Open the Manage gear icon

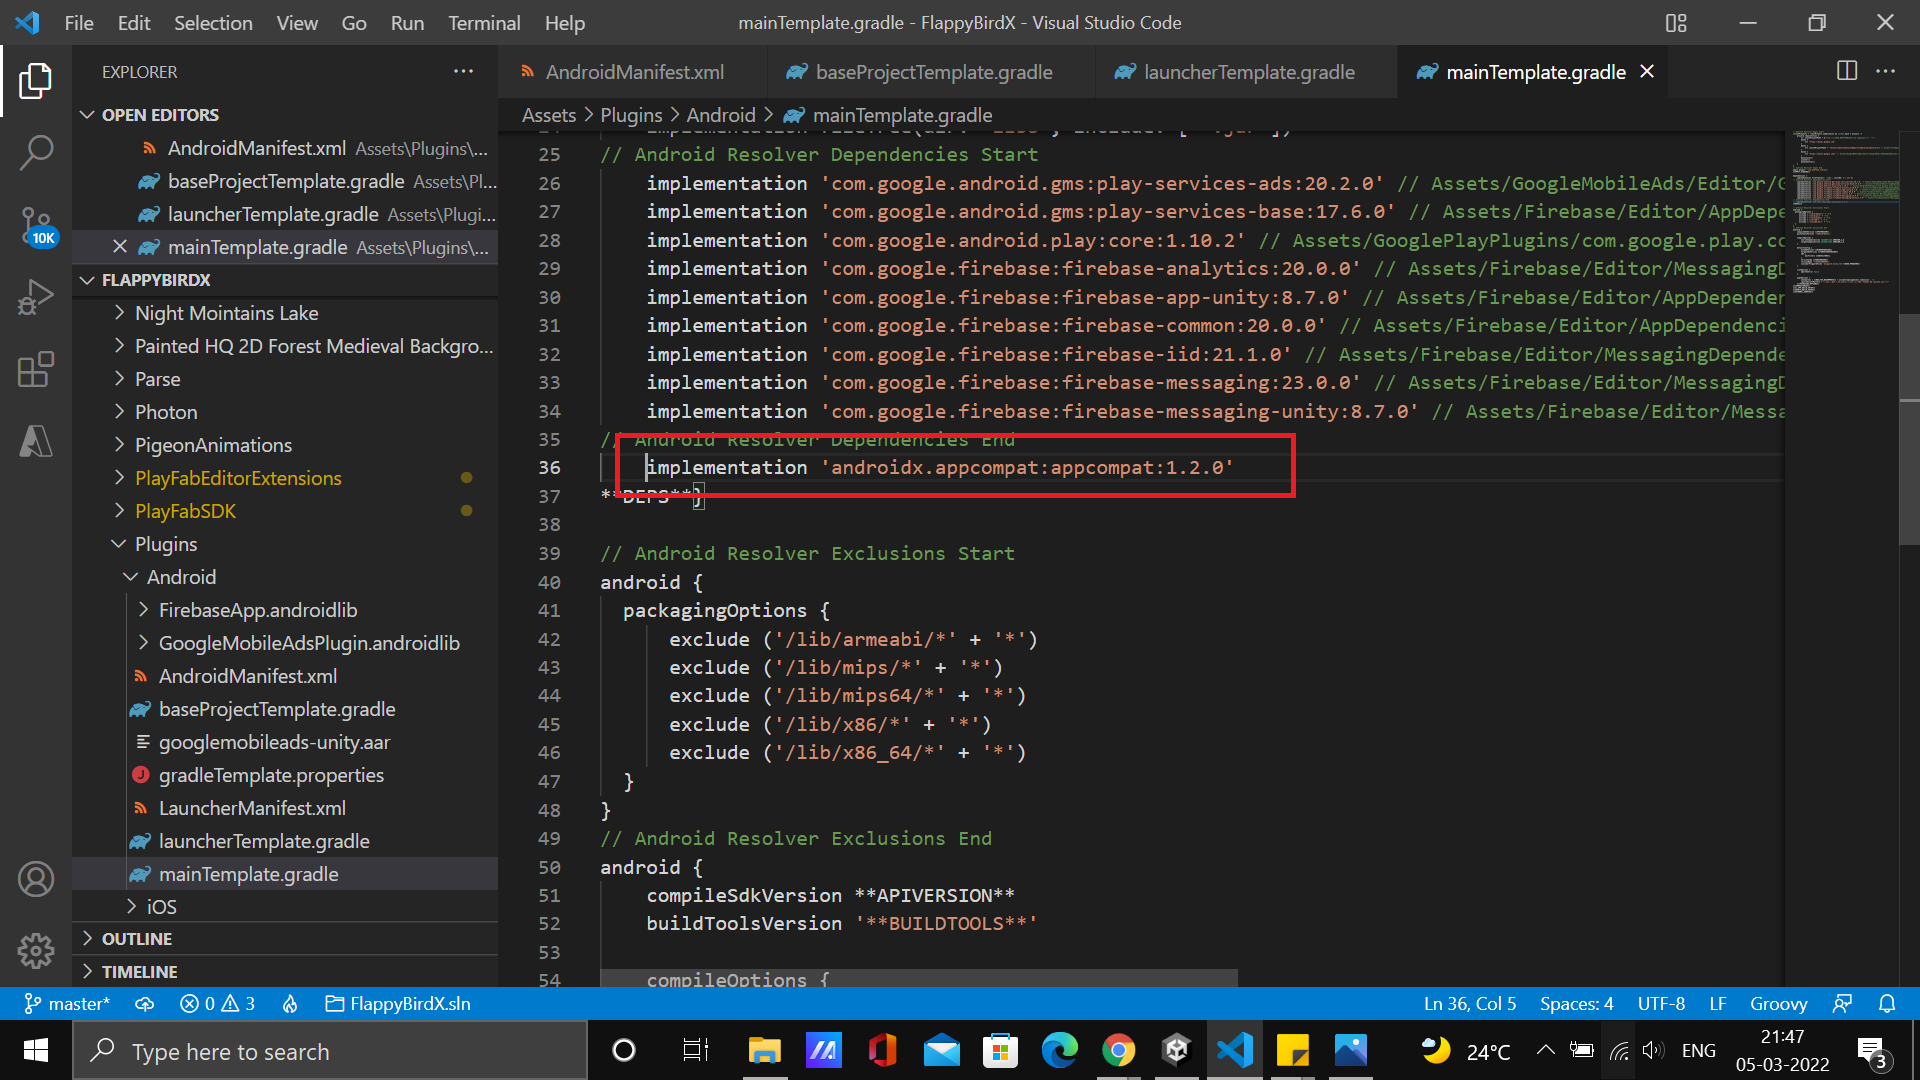pos(36,951)
